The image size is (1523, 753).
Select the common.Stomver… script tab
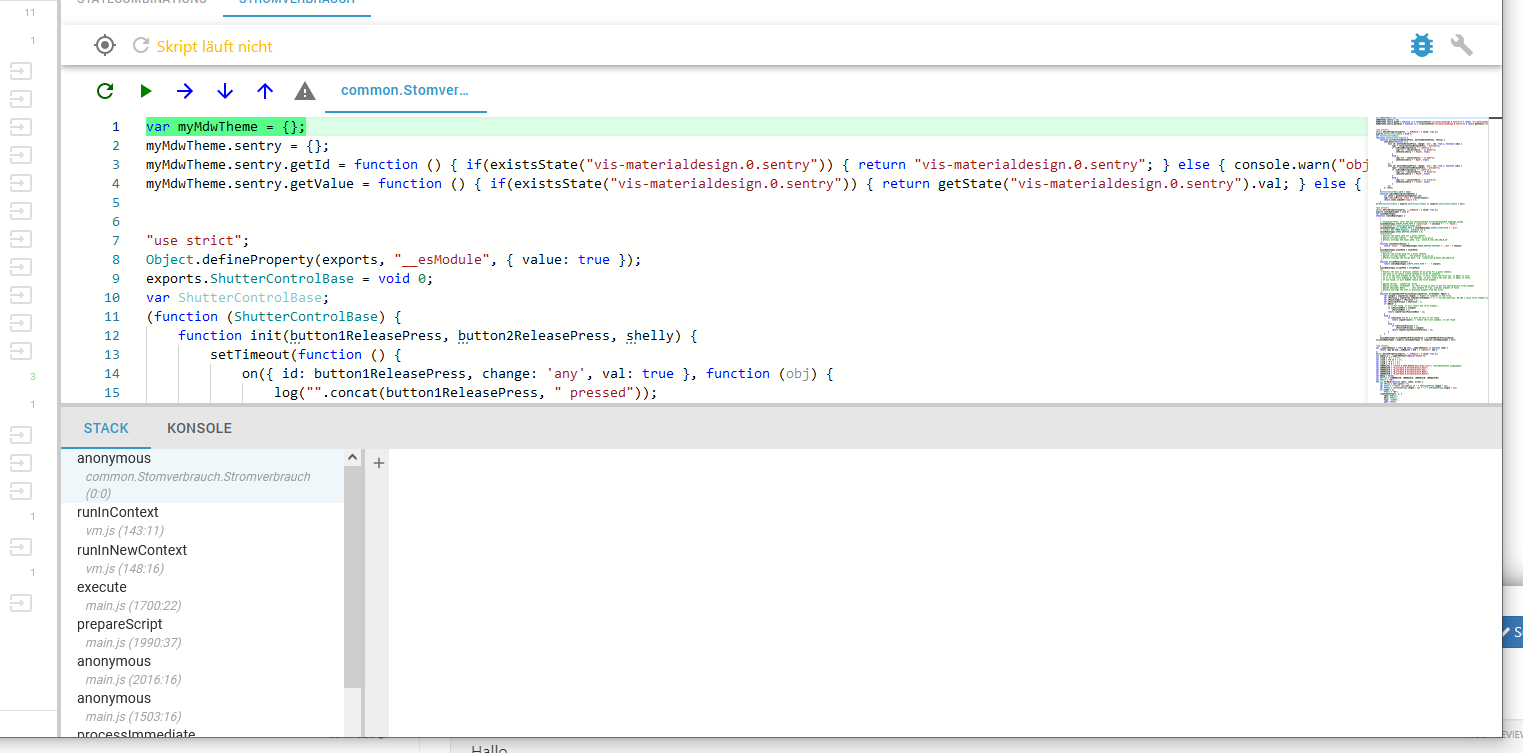coord(405,90)
